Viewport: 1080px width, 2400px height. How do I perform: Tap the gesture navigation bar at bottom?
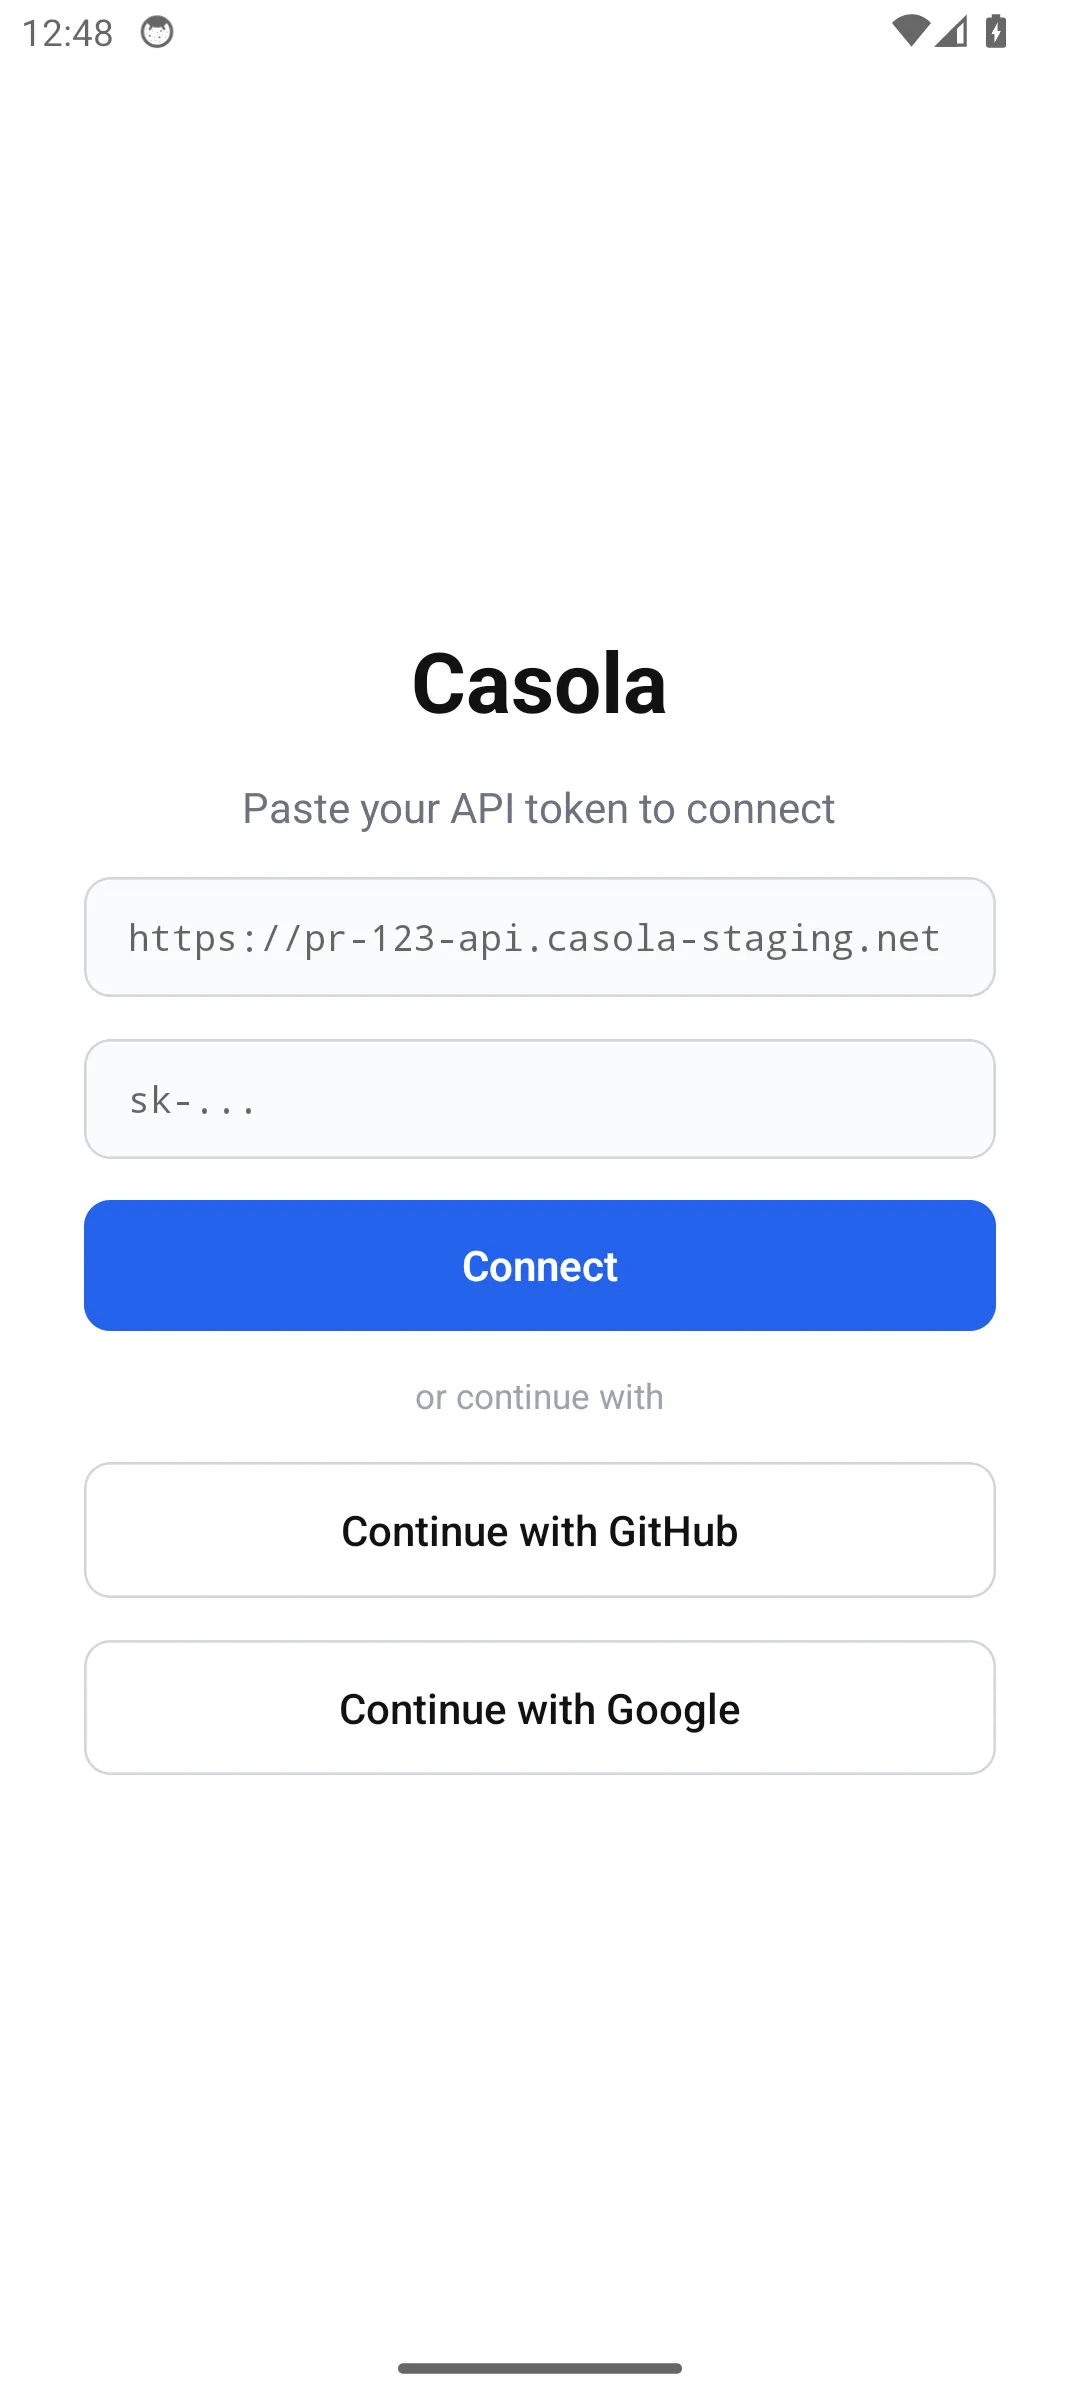540,2367
